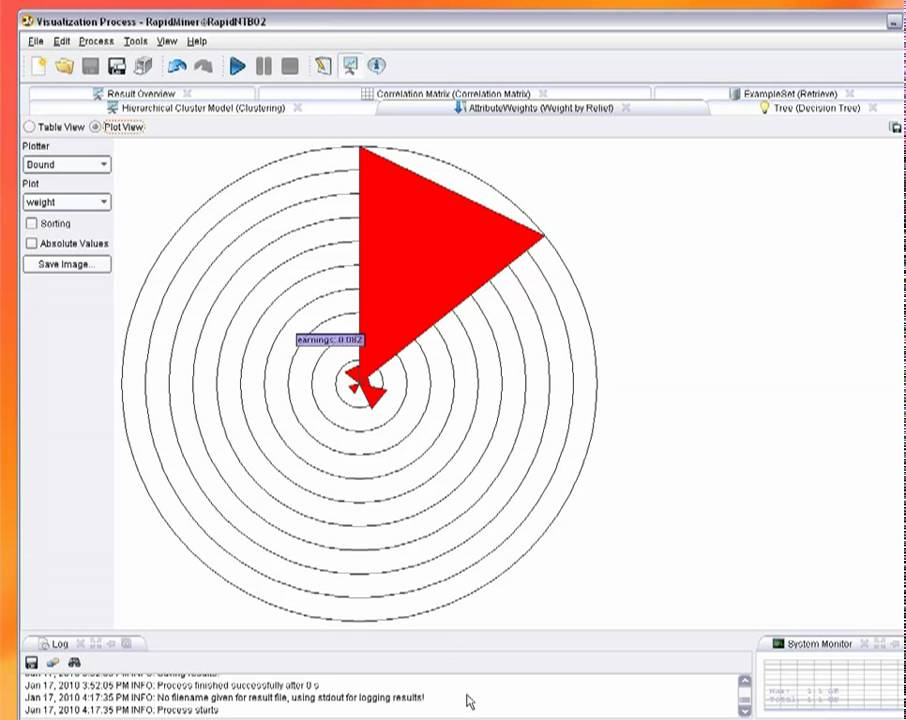
Task: Open the Process menu
Action: click(x=96, y=42)
